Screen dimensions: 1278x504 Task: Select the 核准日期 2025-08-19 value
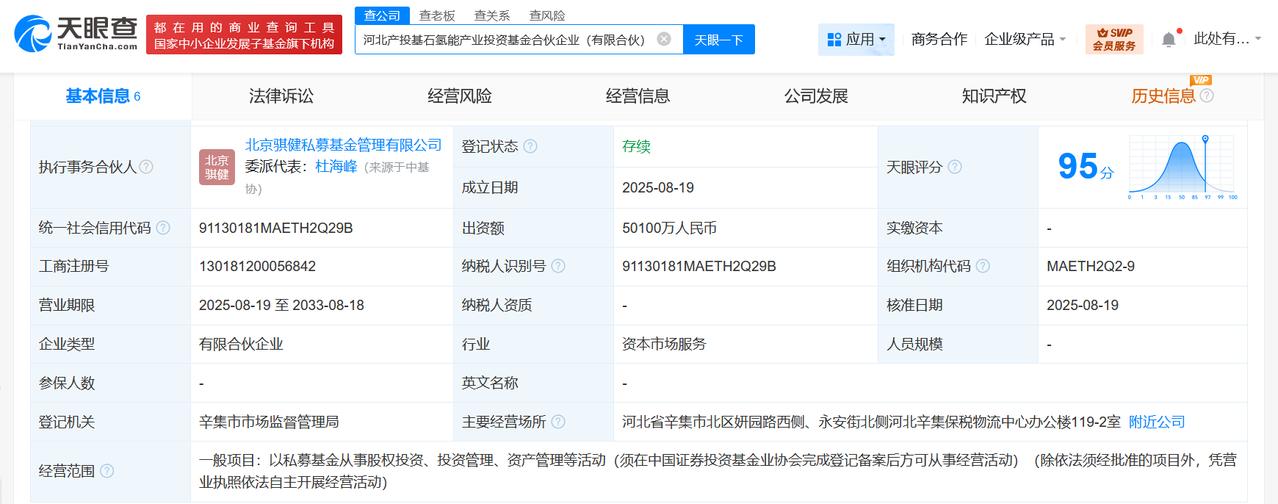1083,305
